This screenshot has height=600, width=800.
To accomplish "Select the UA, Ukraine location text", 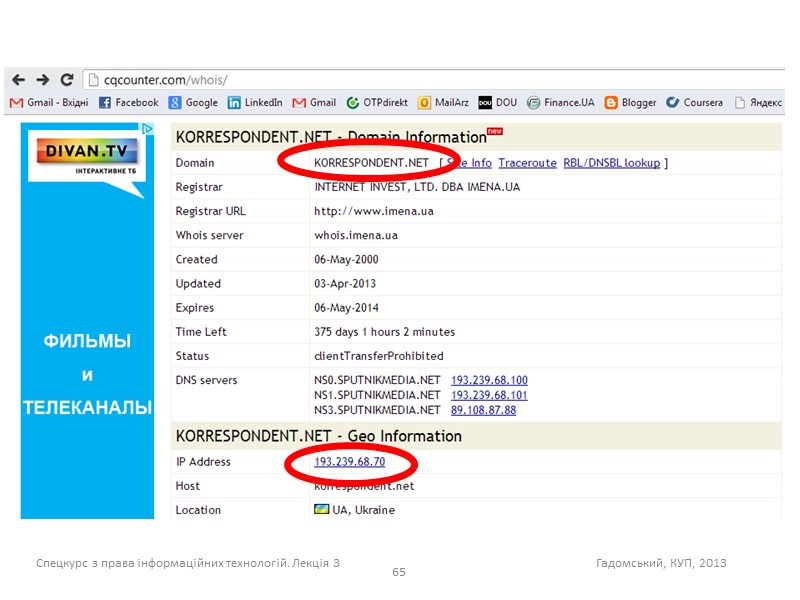I will click(364, 510).
